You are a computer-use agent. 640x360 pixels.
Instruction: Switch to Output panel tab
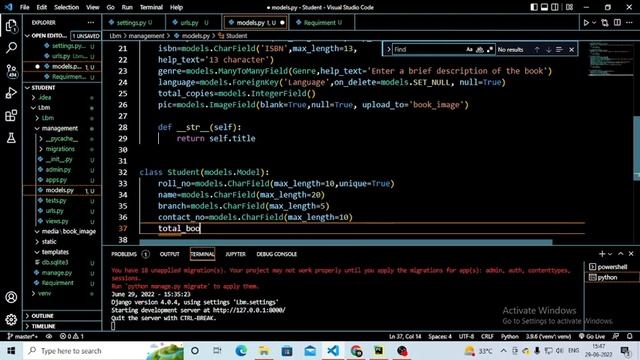(169, 254)
